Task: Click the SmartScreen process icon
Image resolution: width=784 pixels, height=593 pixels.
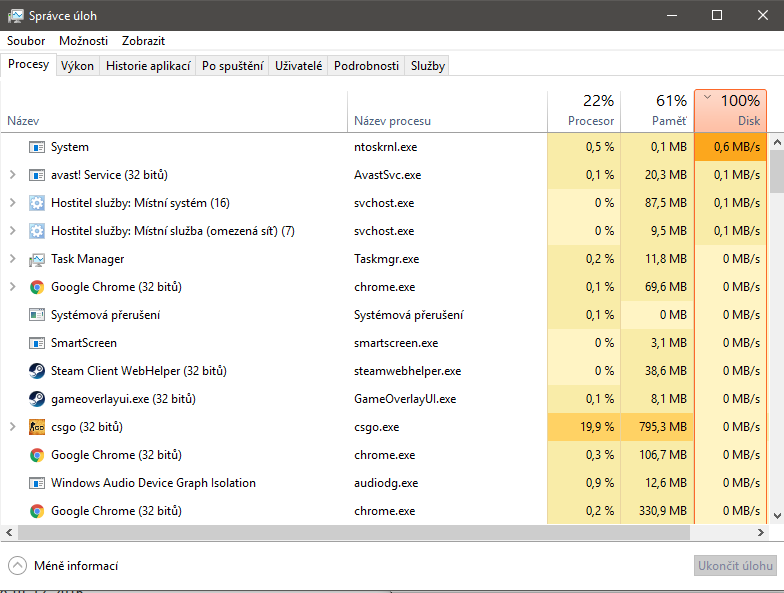Action: pos(37,343)
